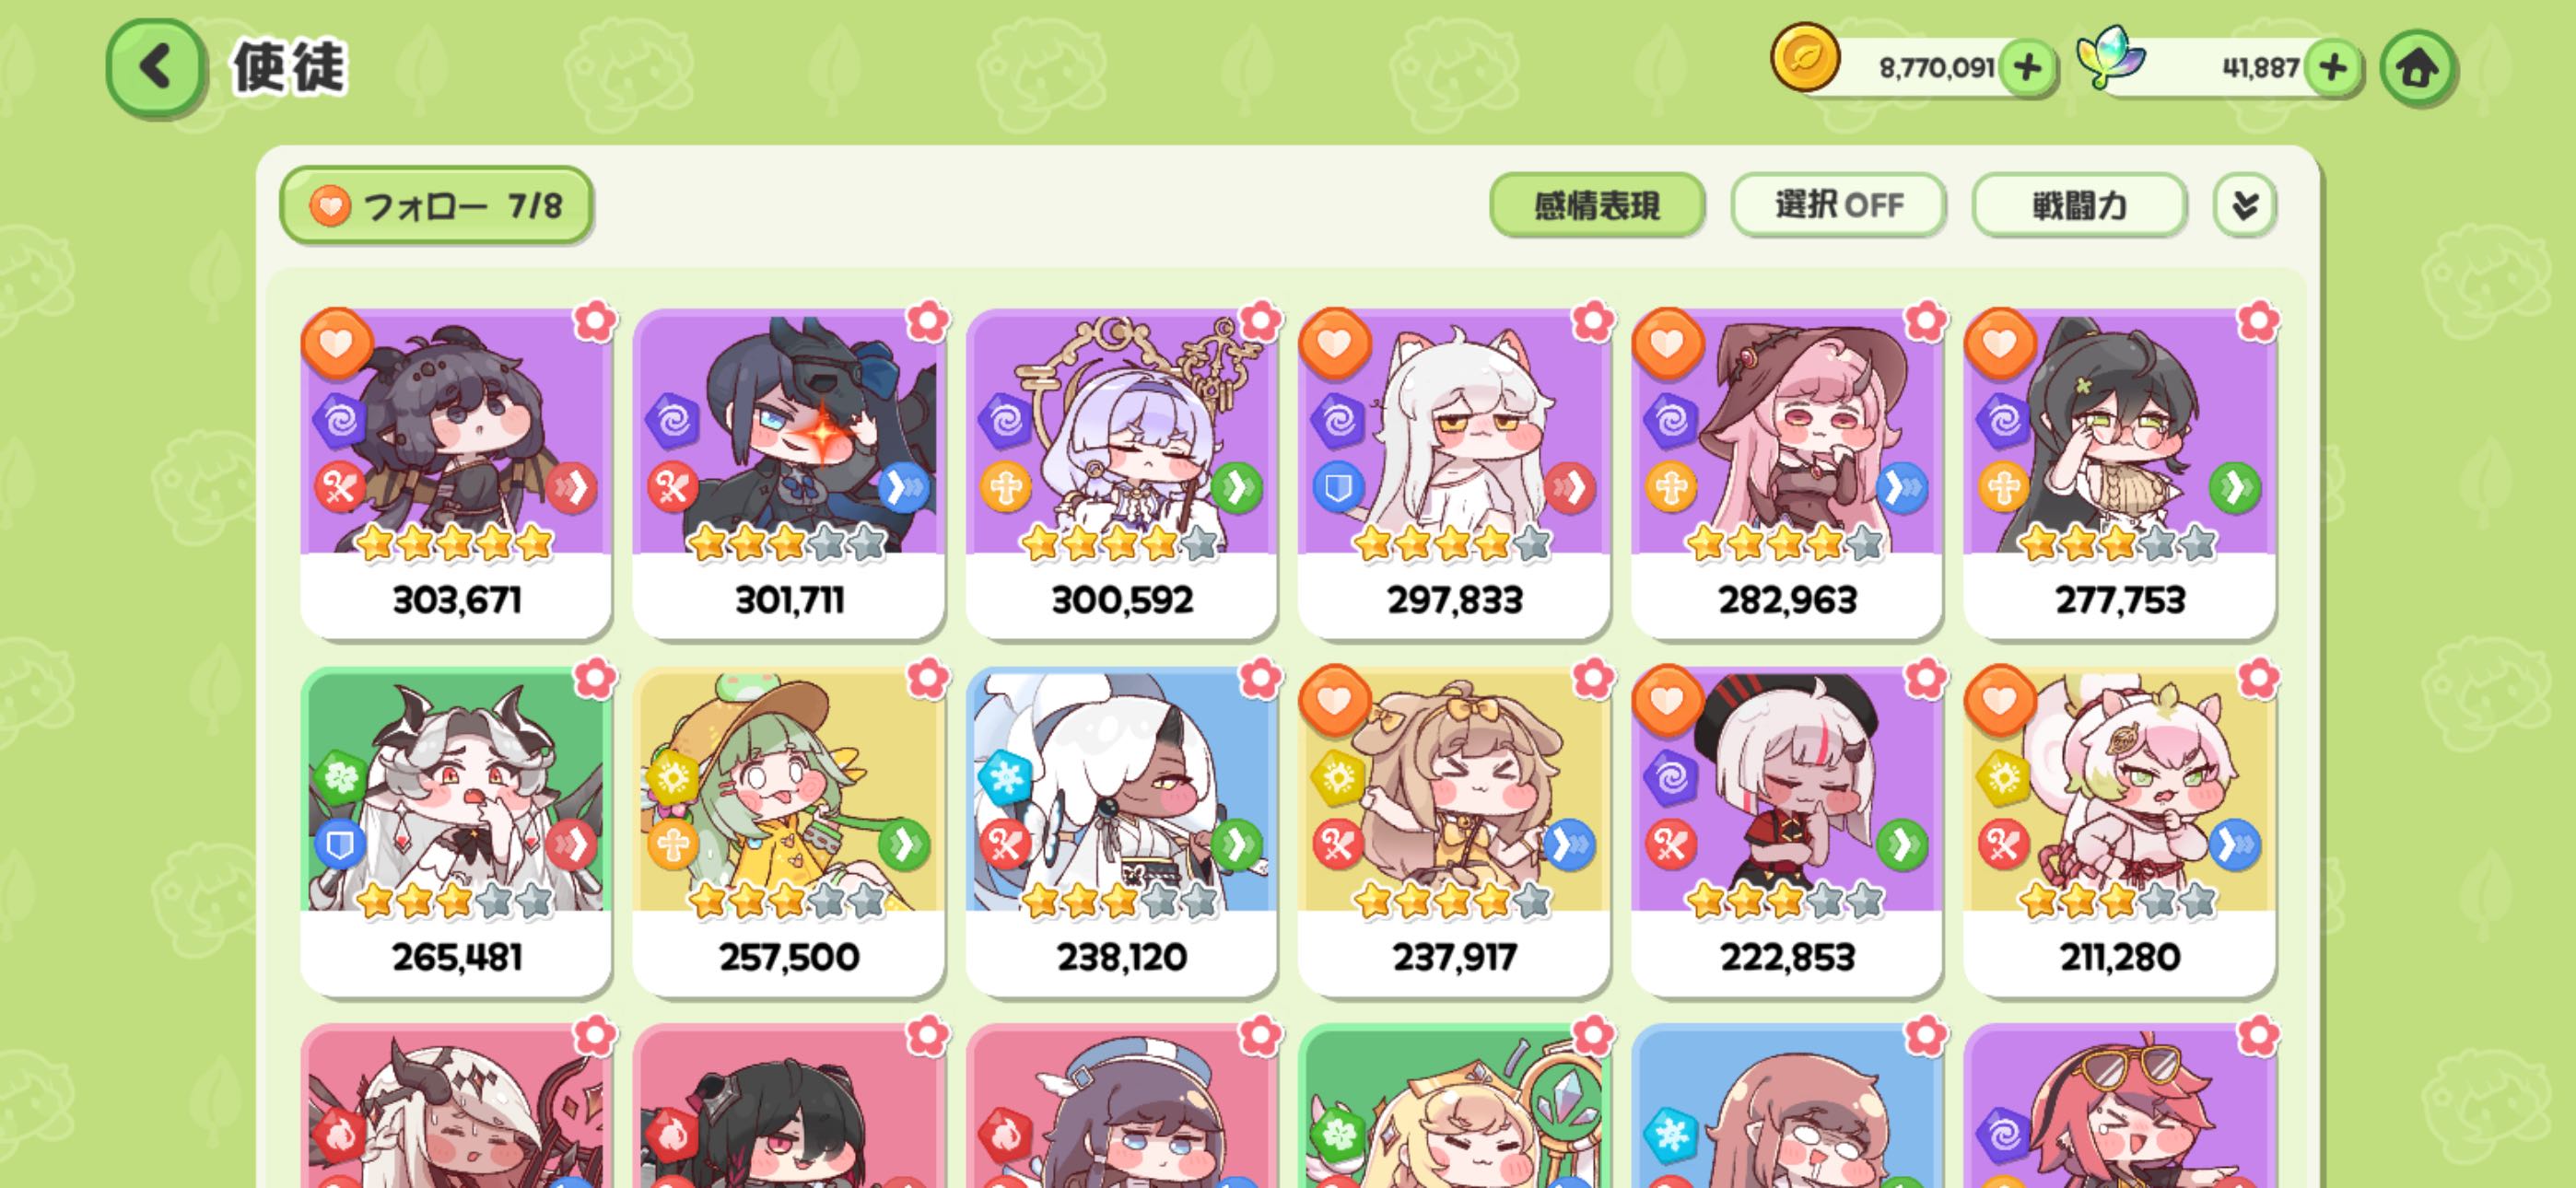Tap the gold coin currency icon
Viewport: 2576px width, 1188px height.
pos(1805,58)
